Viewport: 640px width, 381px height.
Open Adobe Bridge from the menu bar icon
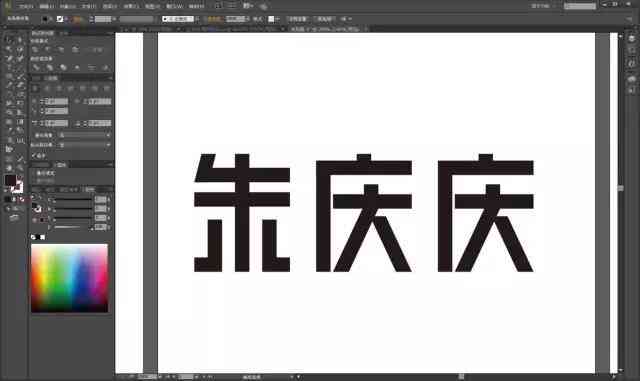click(219, 6)
